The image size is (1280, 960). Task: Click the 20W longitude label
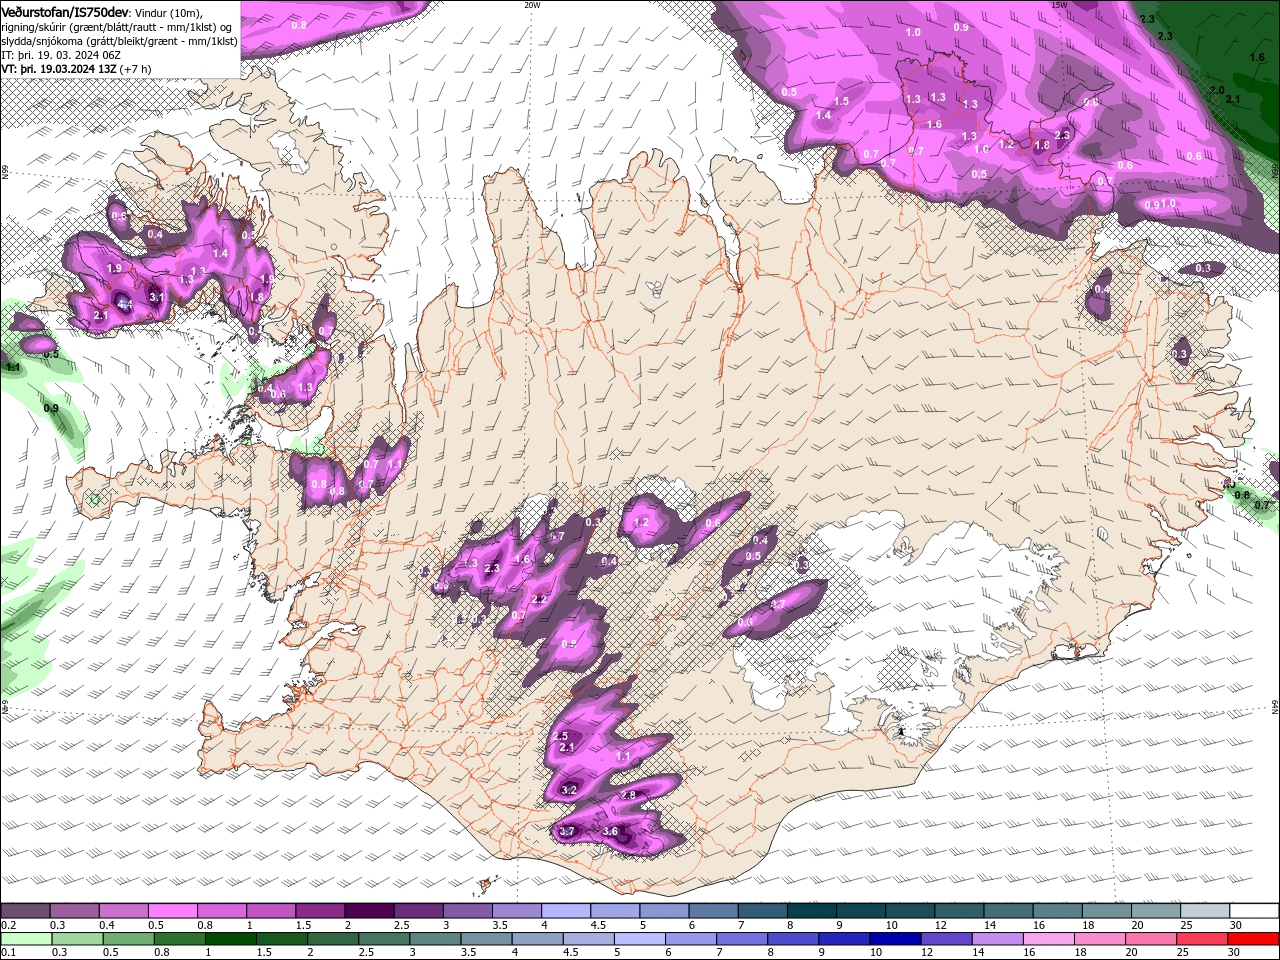pos(532,5)
